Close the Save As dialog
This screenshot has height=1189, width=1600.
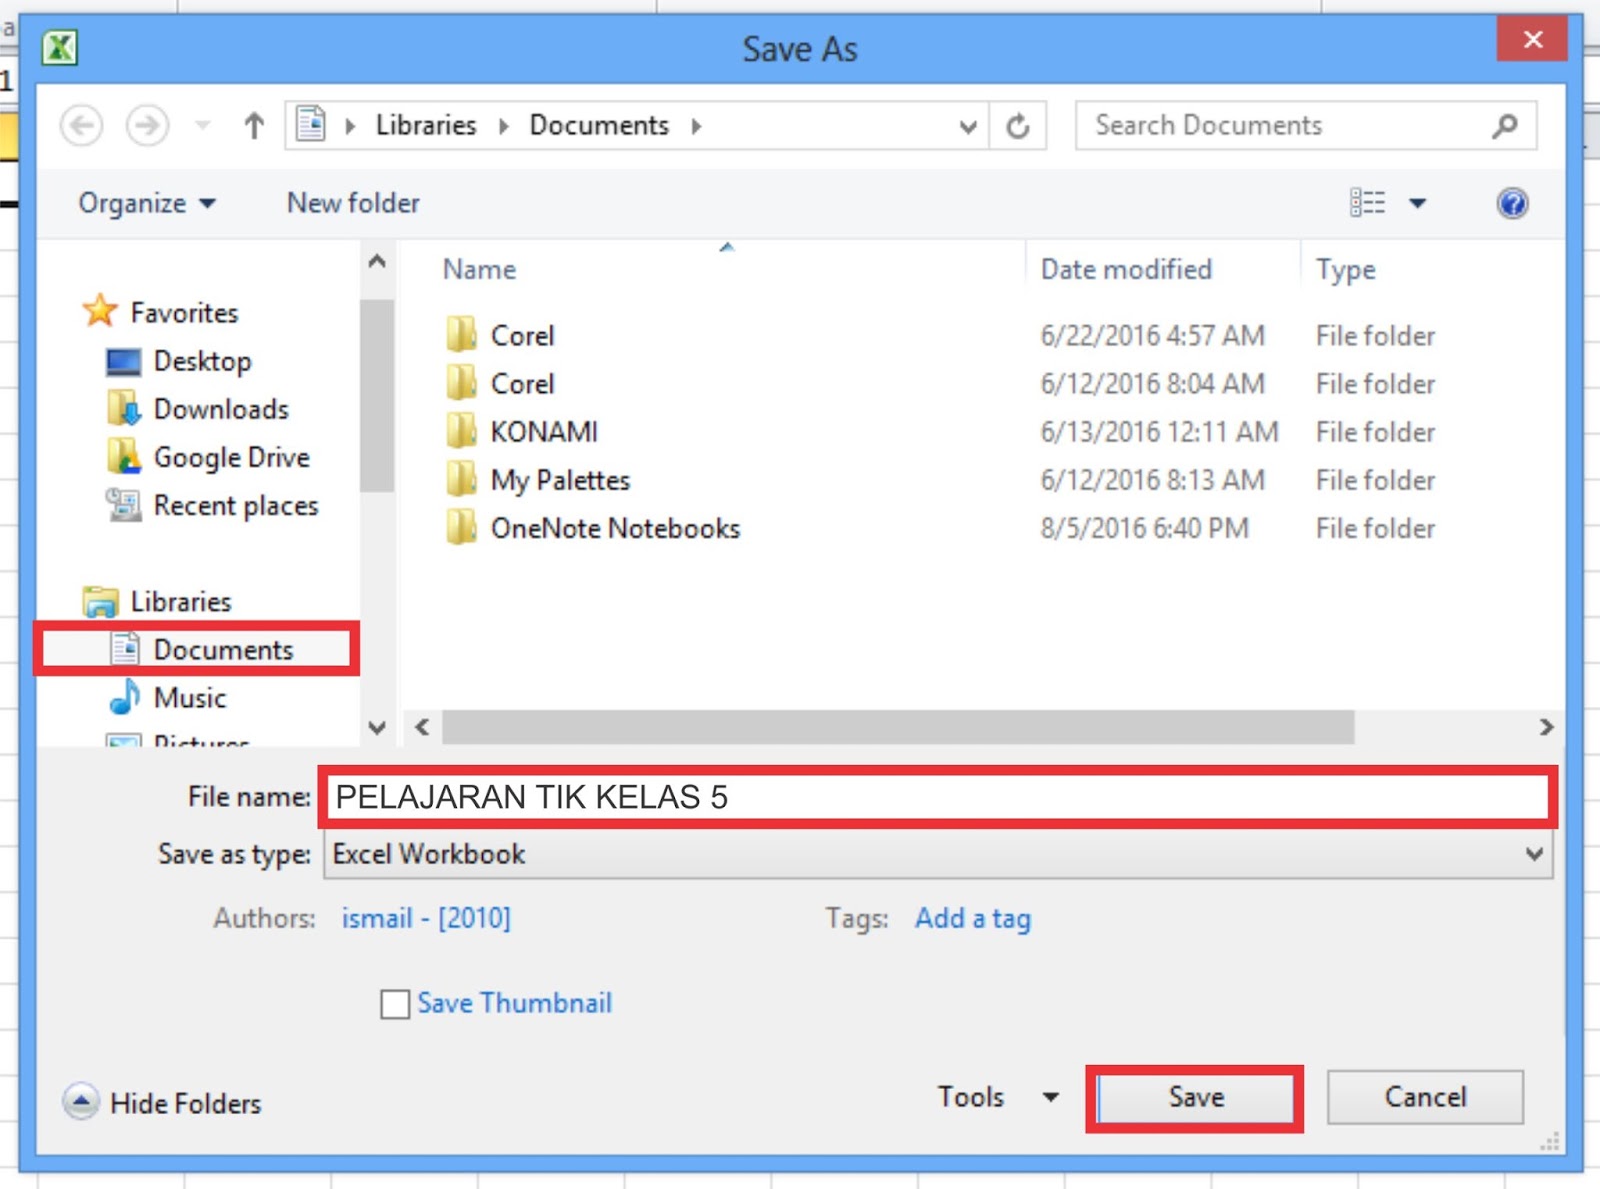click(x=1532, y=39)
